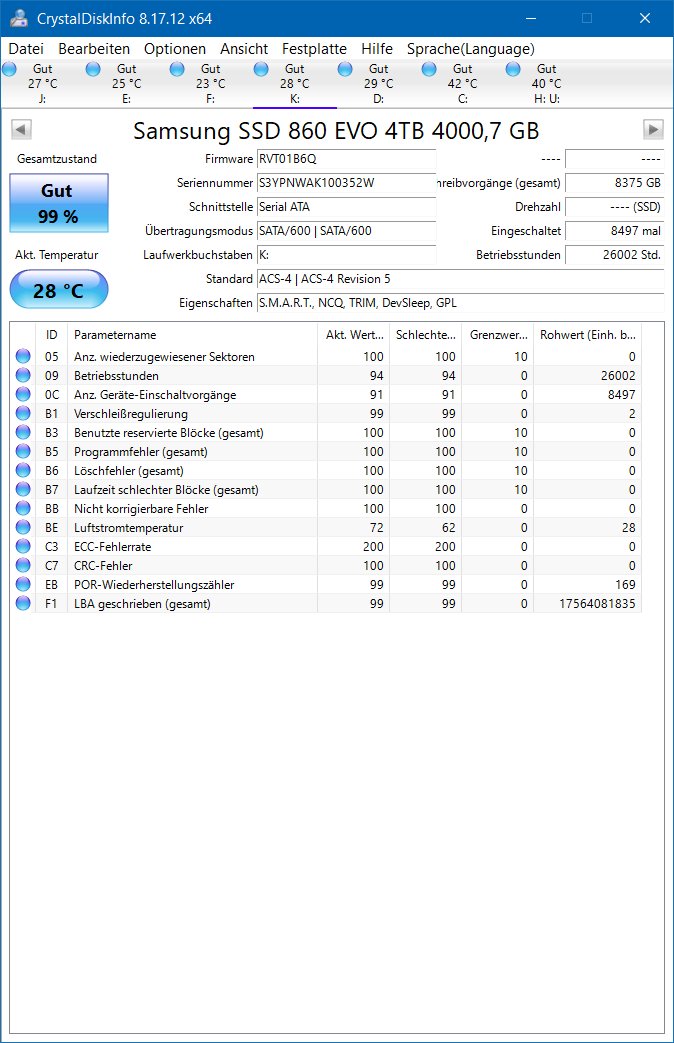This screenshot has width=674, height=1043.
Task: Click the Schnittstelle field Serial ATA
Action: [x=346, y=207]
